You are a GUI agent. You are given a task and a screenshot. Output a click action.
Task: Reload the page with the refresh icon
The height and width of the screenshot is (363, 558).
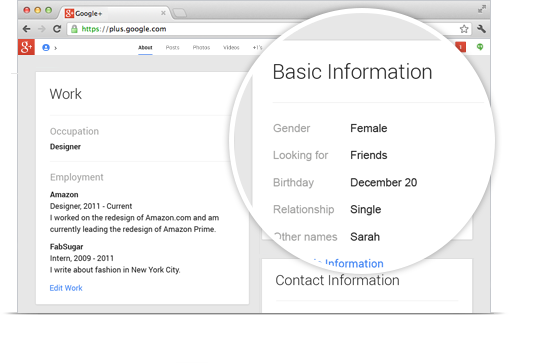[57, 29]
